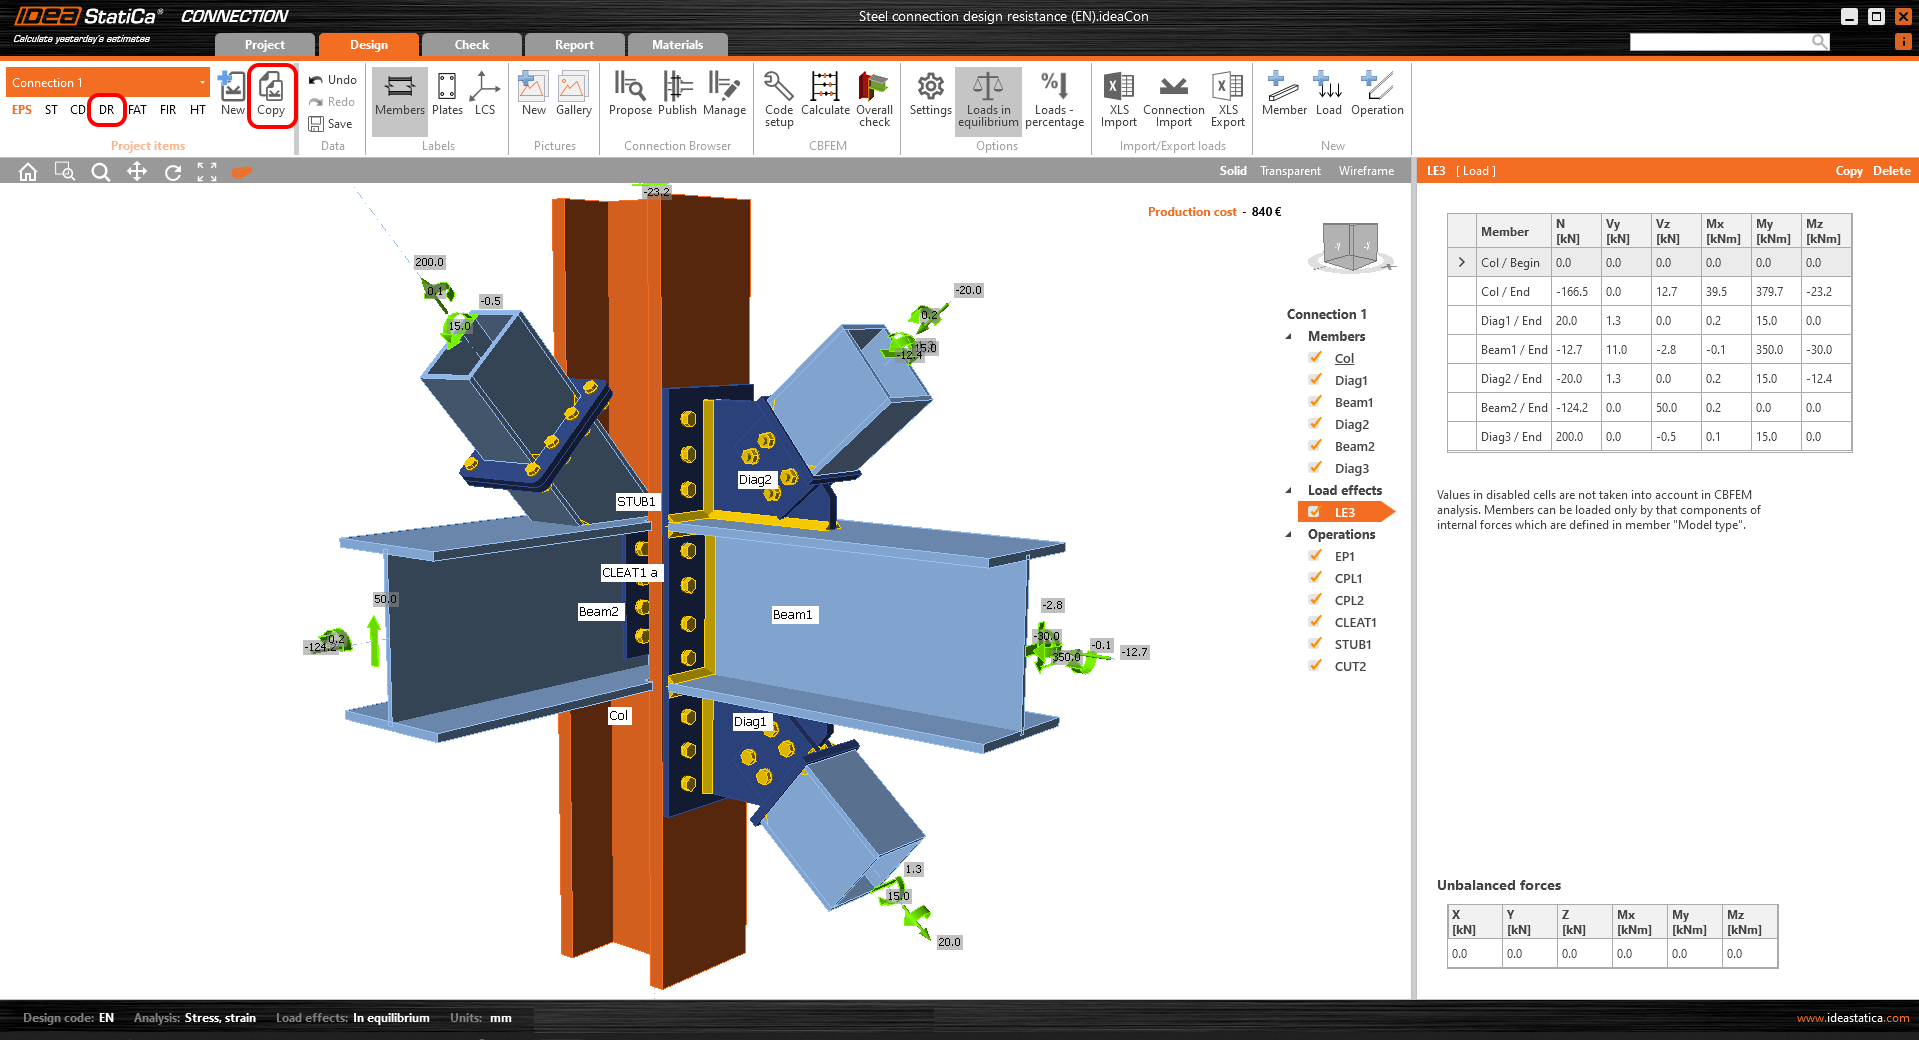
Task: Delete the LE3 load effect
Action: click(1891, 171)
